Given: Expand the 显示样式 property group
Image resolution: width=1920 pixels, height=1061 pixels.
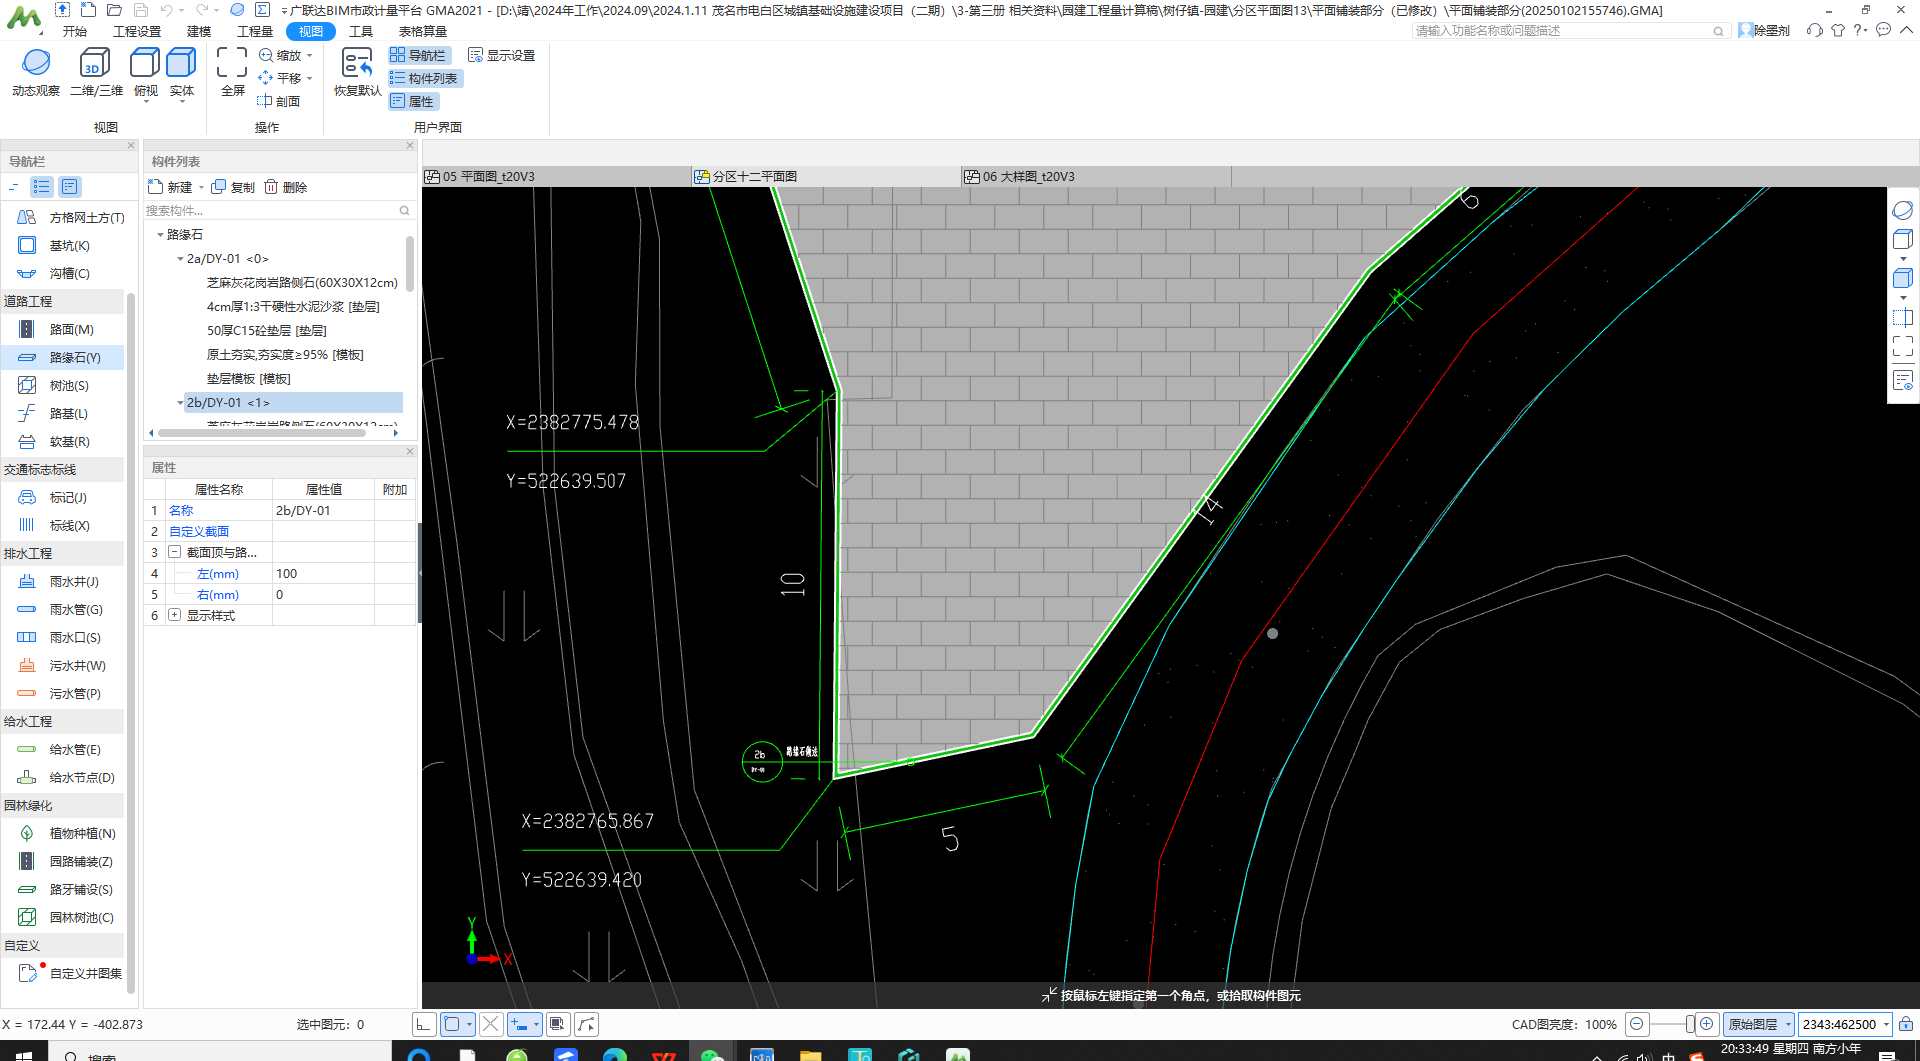Looking at the screenshot, I should [175, 615].
